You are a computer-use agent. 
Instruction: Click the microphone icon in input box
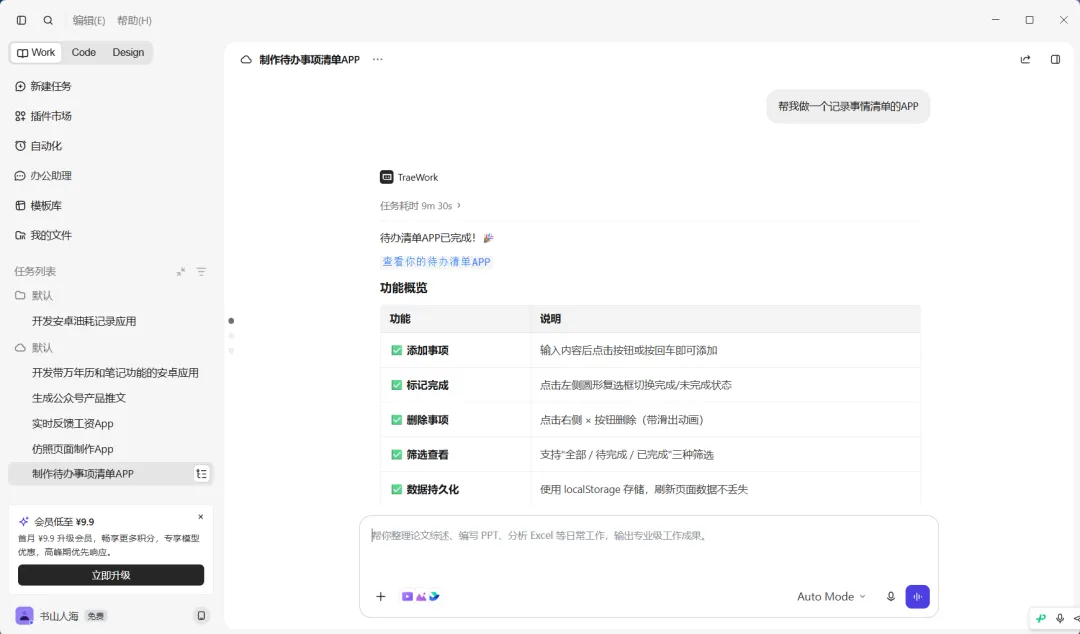click(x=891, y=597)
